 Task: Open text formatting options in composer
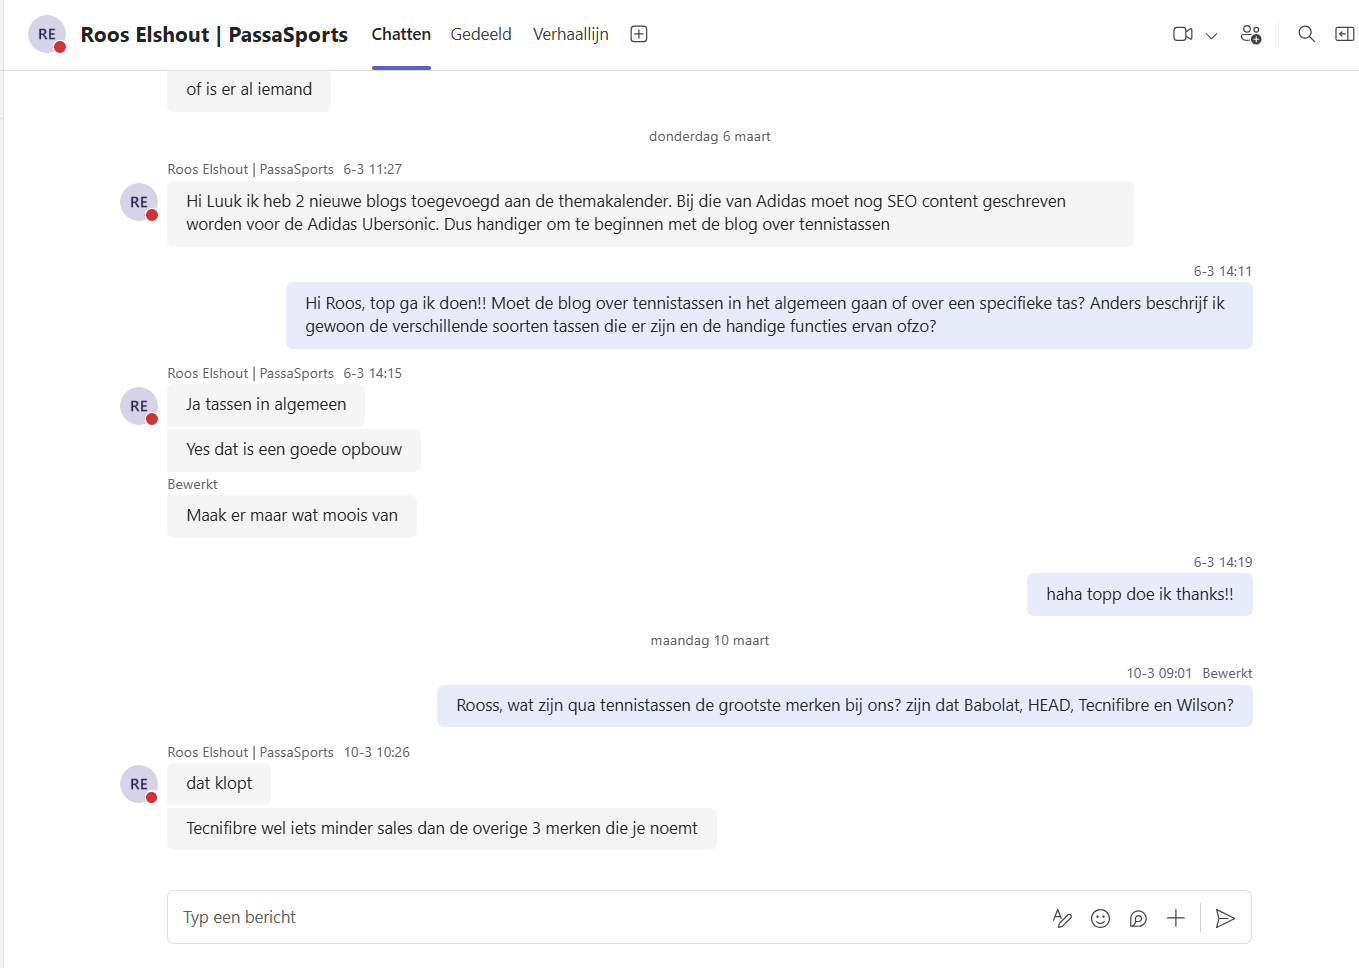coord(1062,918)
